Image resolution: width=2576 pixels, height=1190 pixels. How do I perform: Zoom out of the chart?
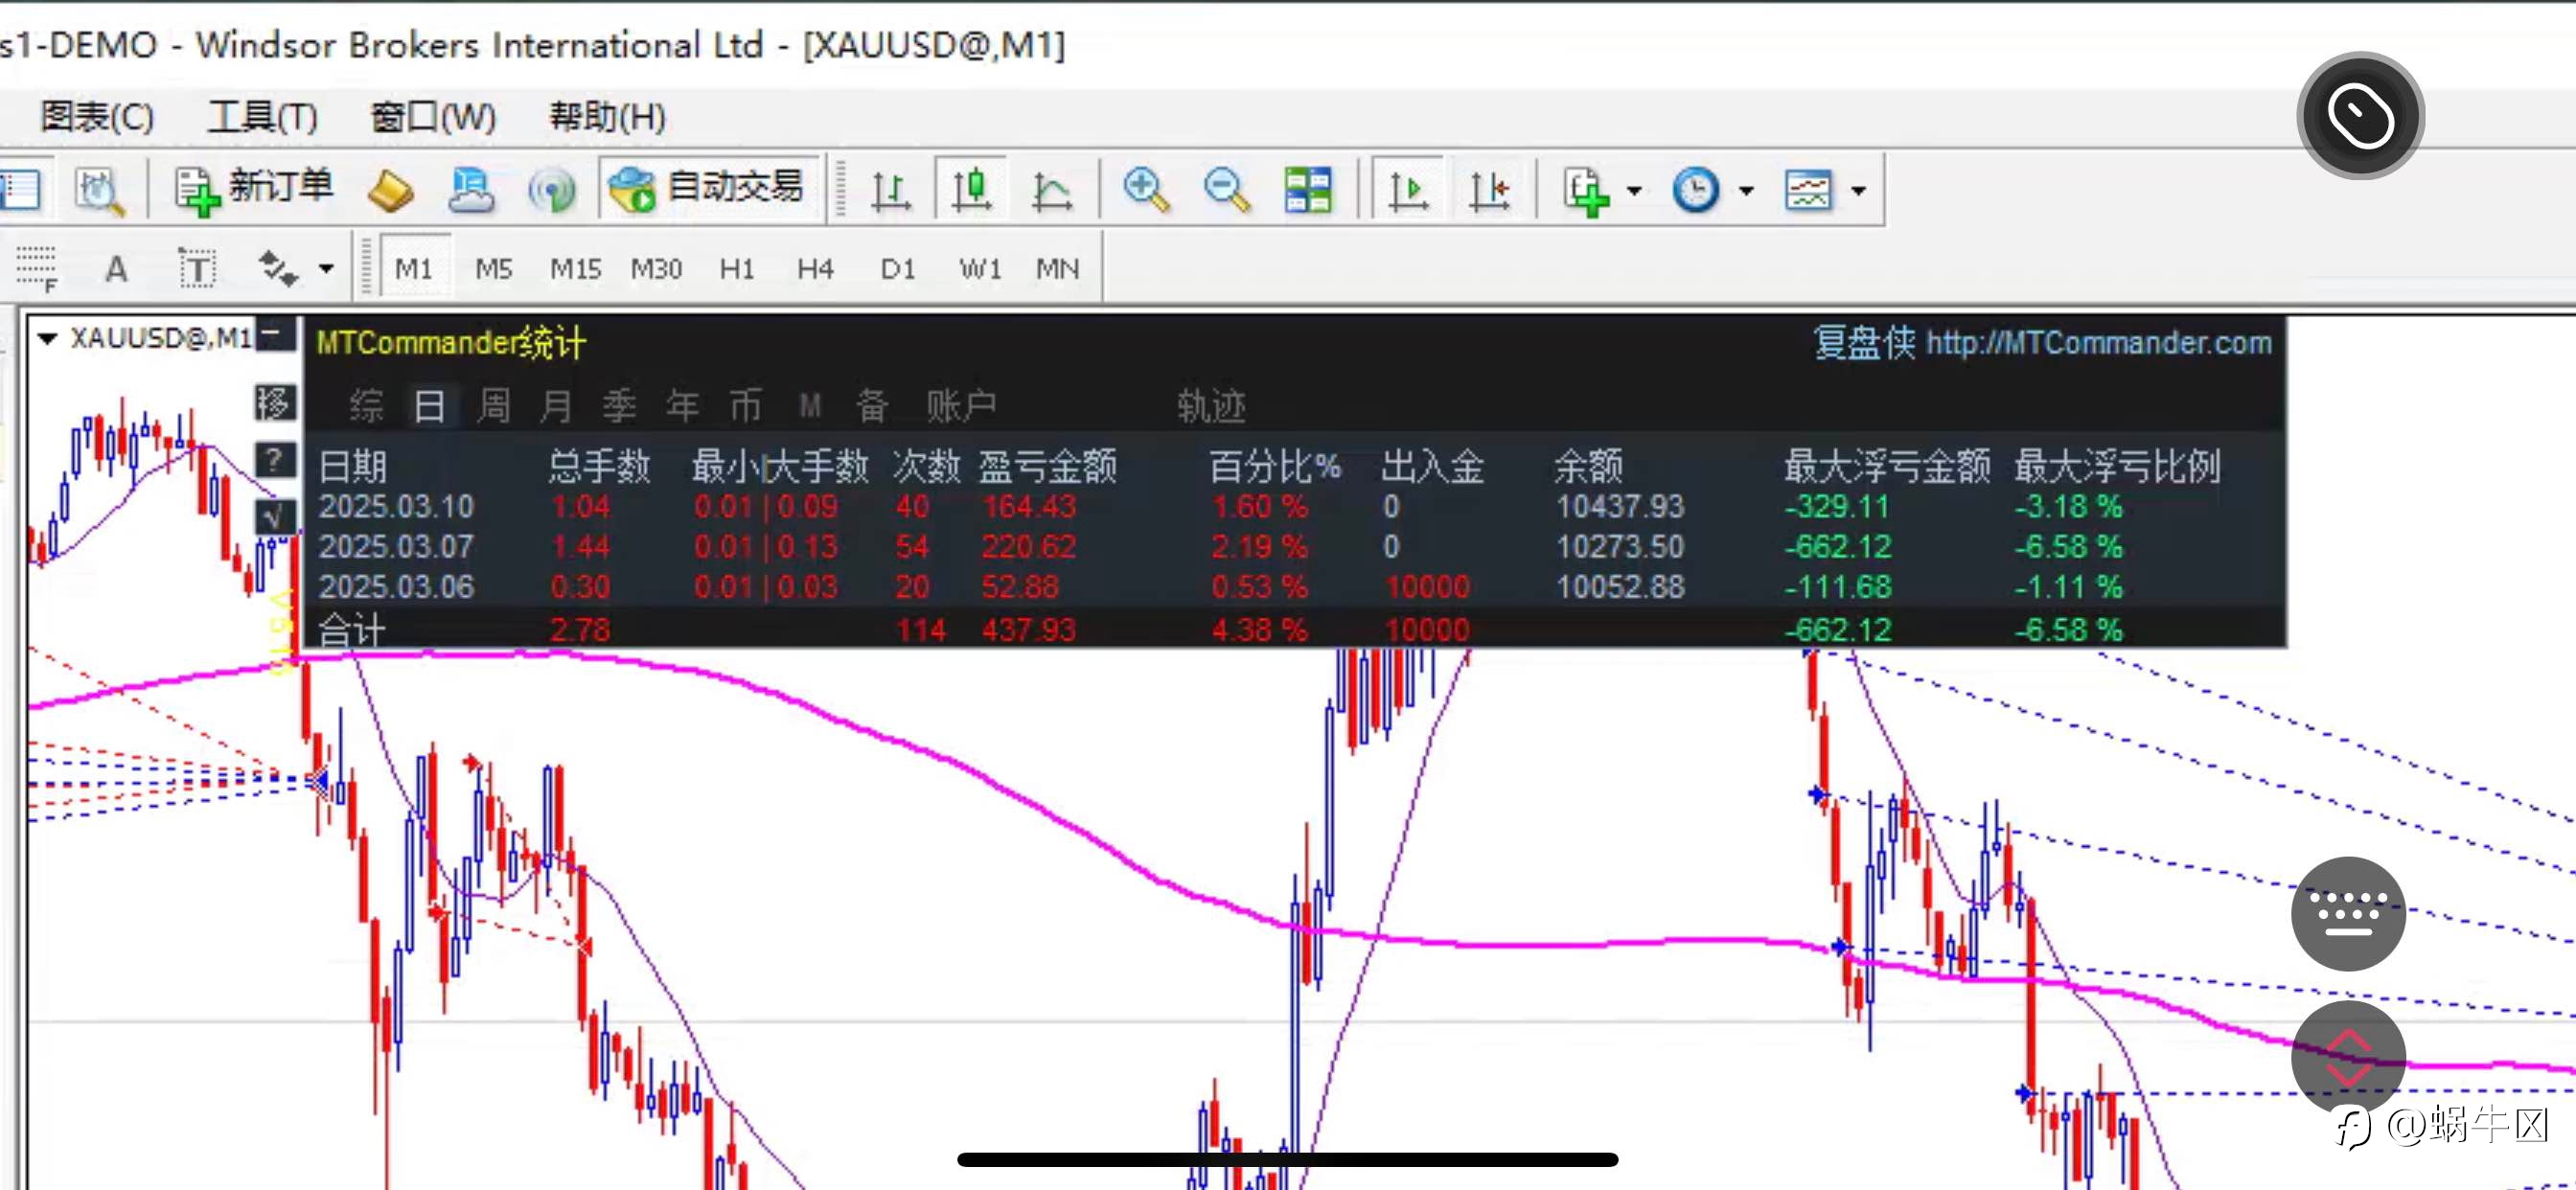tap(1226, 190)
